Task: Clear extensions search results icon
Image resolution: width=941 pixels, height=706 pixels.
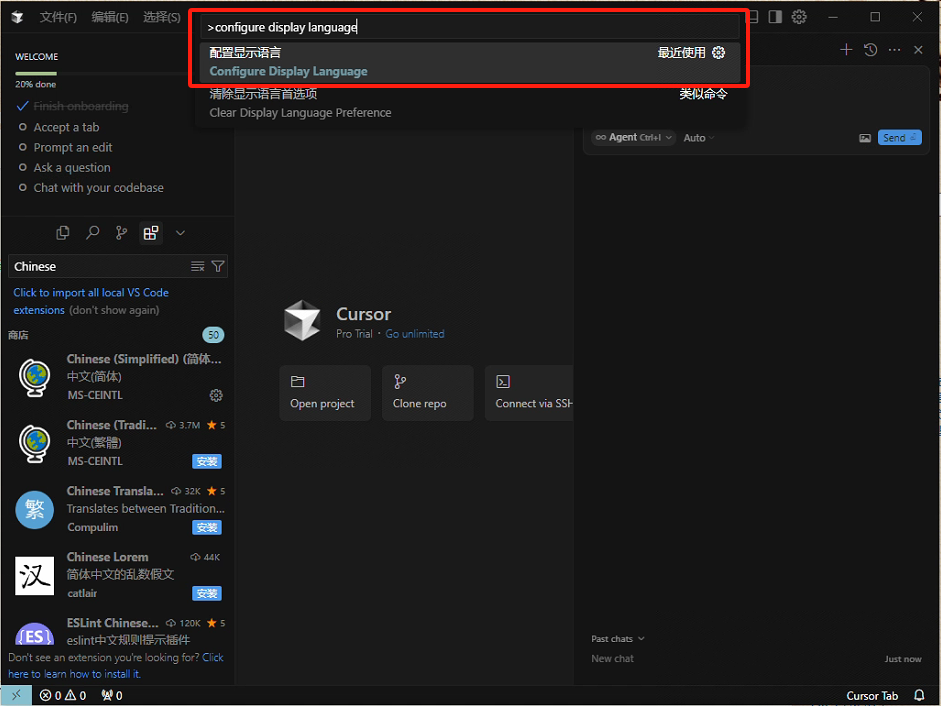Action: click(197, 266)
